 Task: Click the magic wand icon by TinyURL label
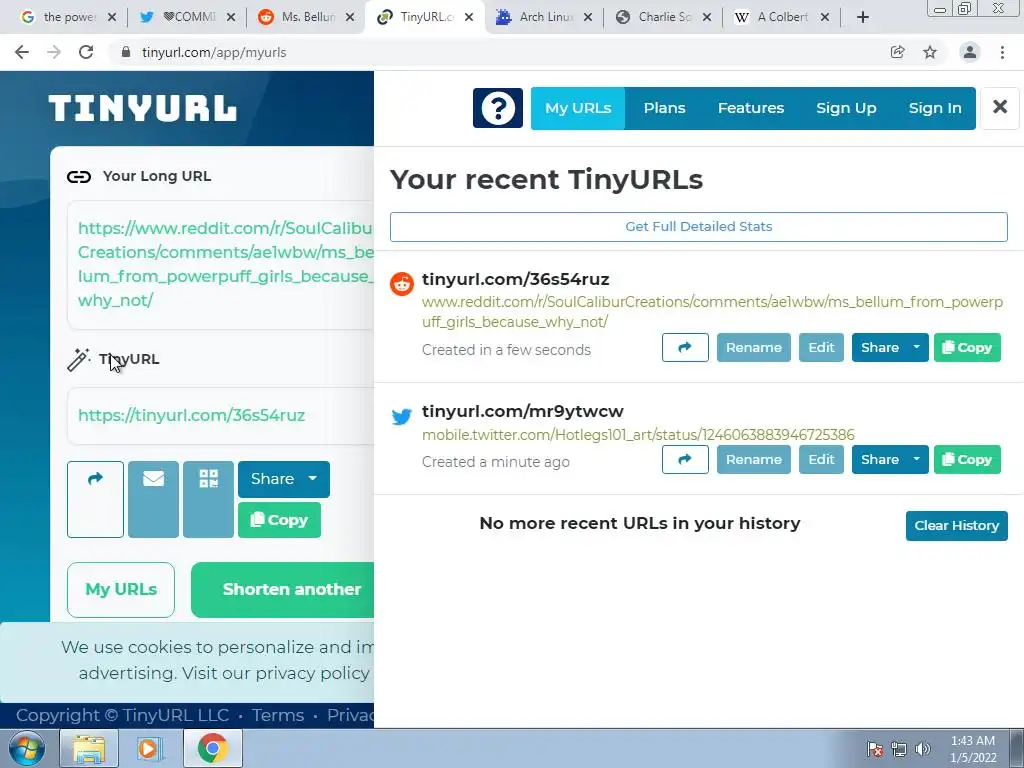78,359
